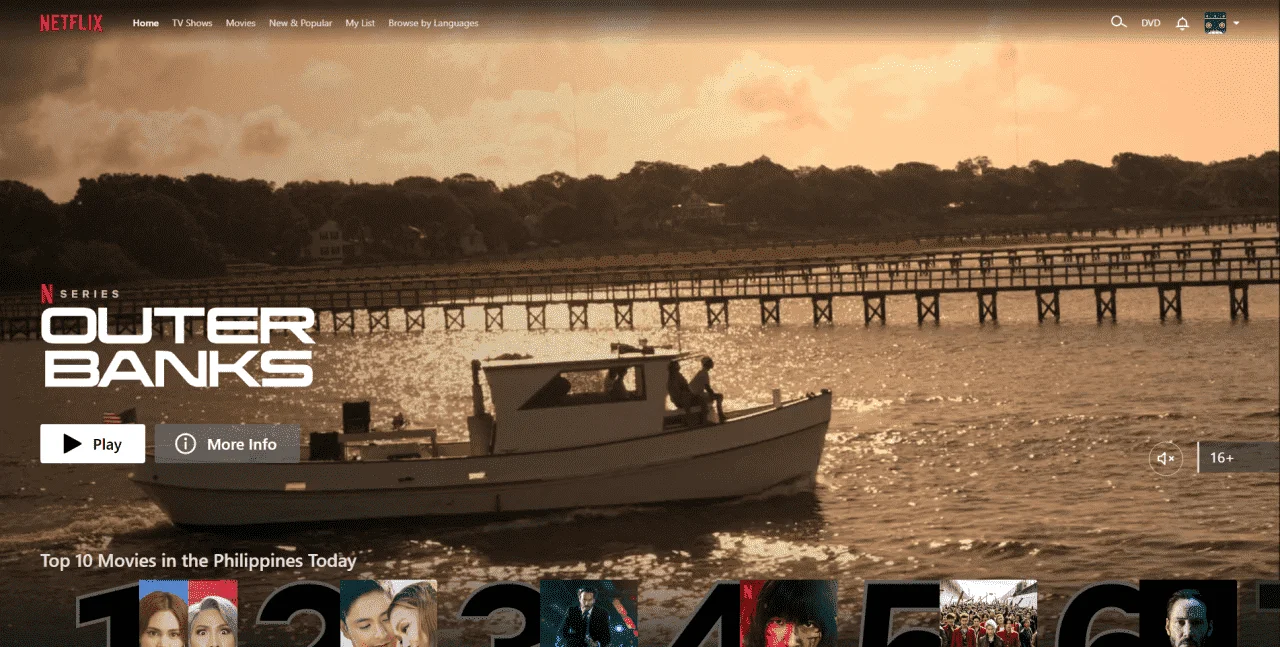This screenshot has width=1280, height=647.
Task: Go to the Home tab
Action: 146,23
